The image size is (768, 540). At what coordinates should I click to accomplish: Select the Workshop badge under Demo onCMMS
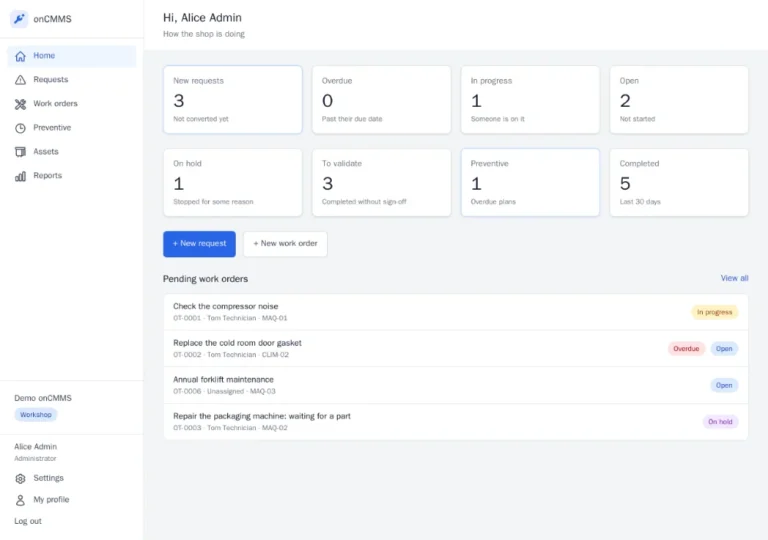pyautogui.click(x=36, y=415)
